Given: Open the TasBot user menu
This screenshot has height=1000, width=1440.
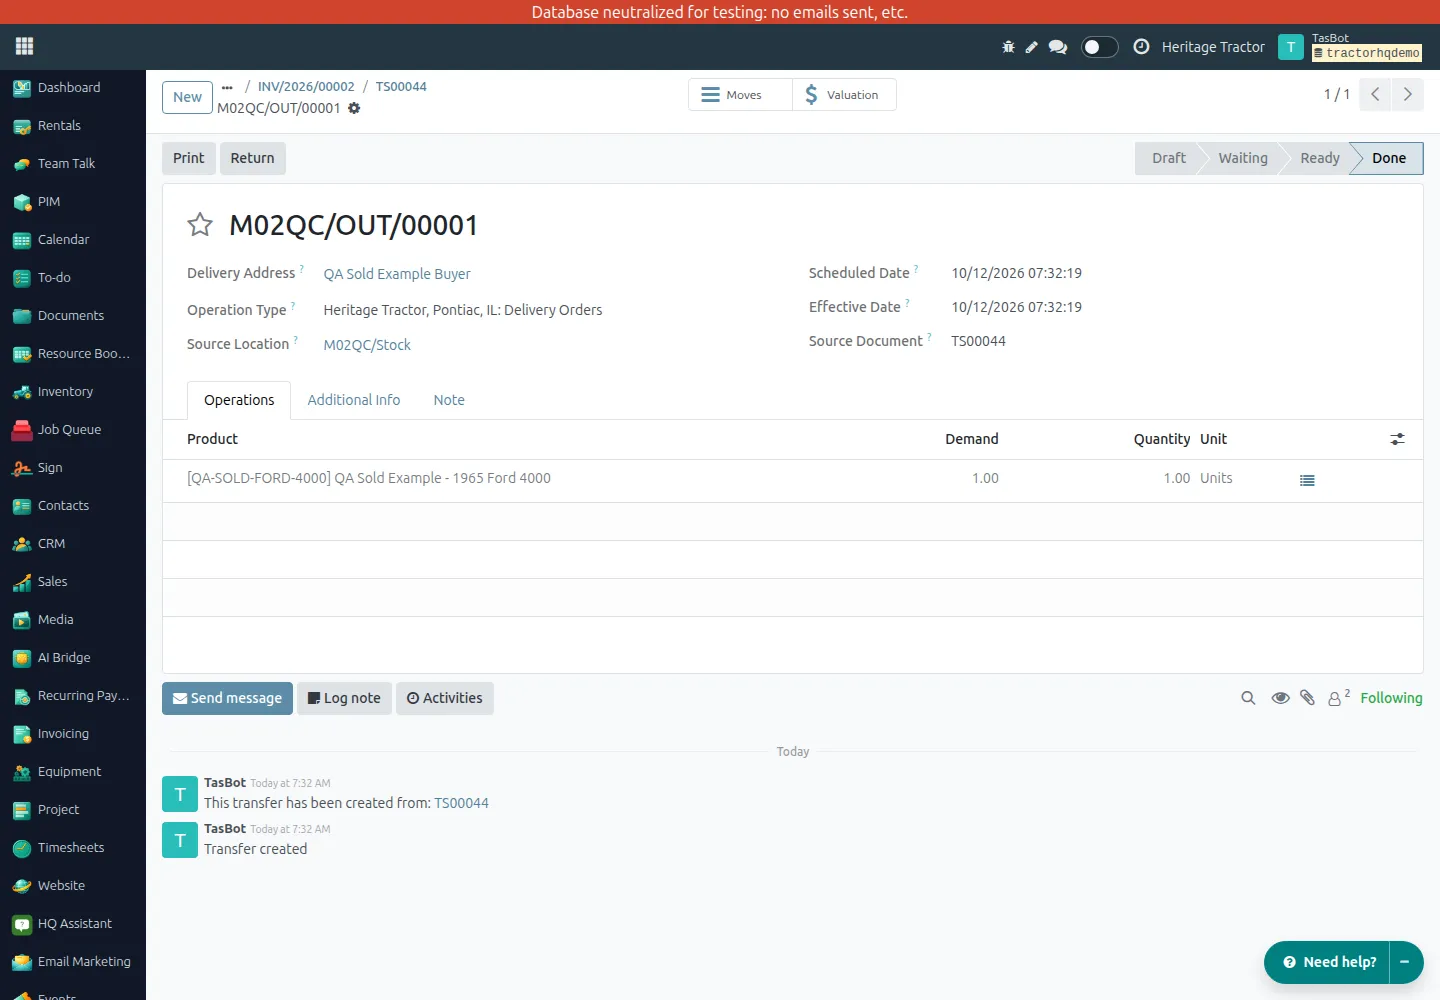Looking at the screenshot, I should point(1350,47).
